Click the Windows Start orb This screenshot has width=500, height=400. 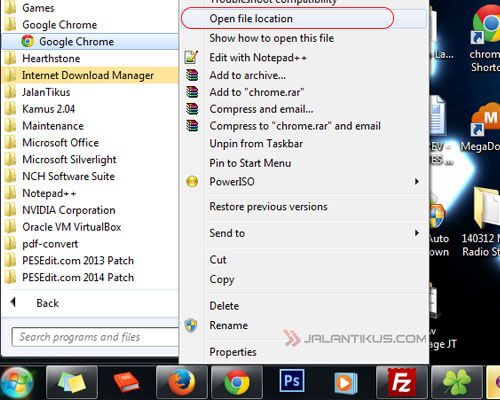pos(17,382)
